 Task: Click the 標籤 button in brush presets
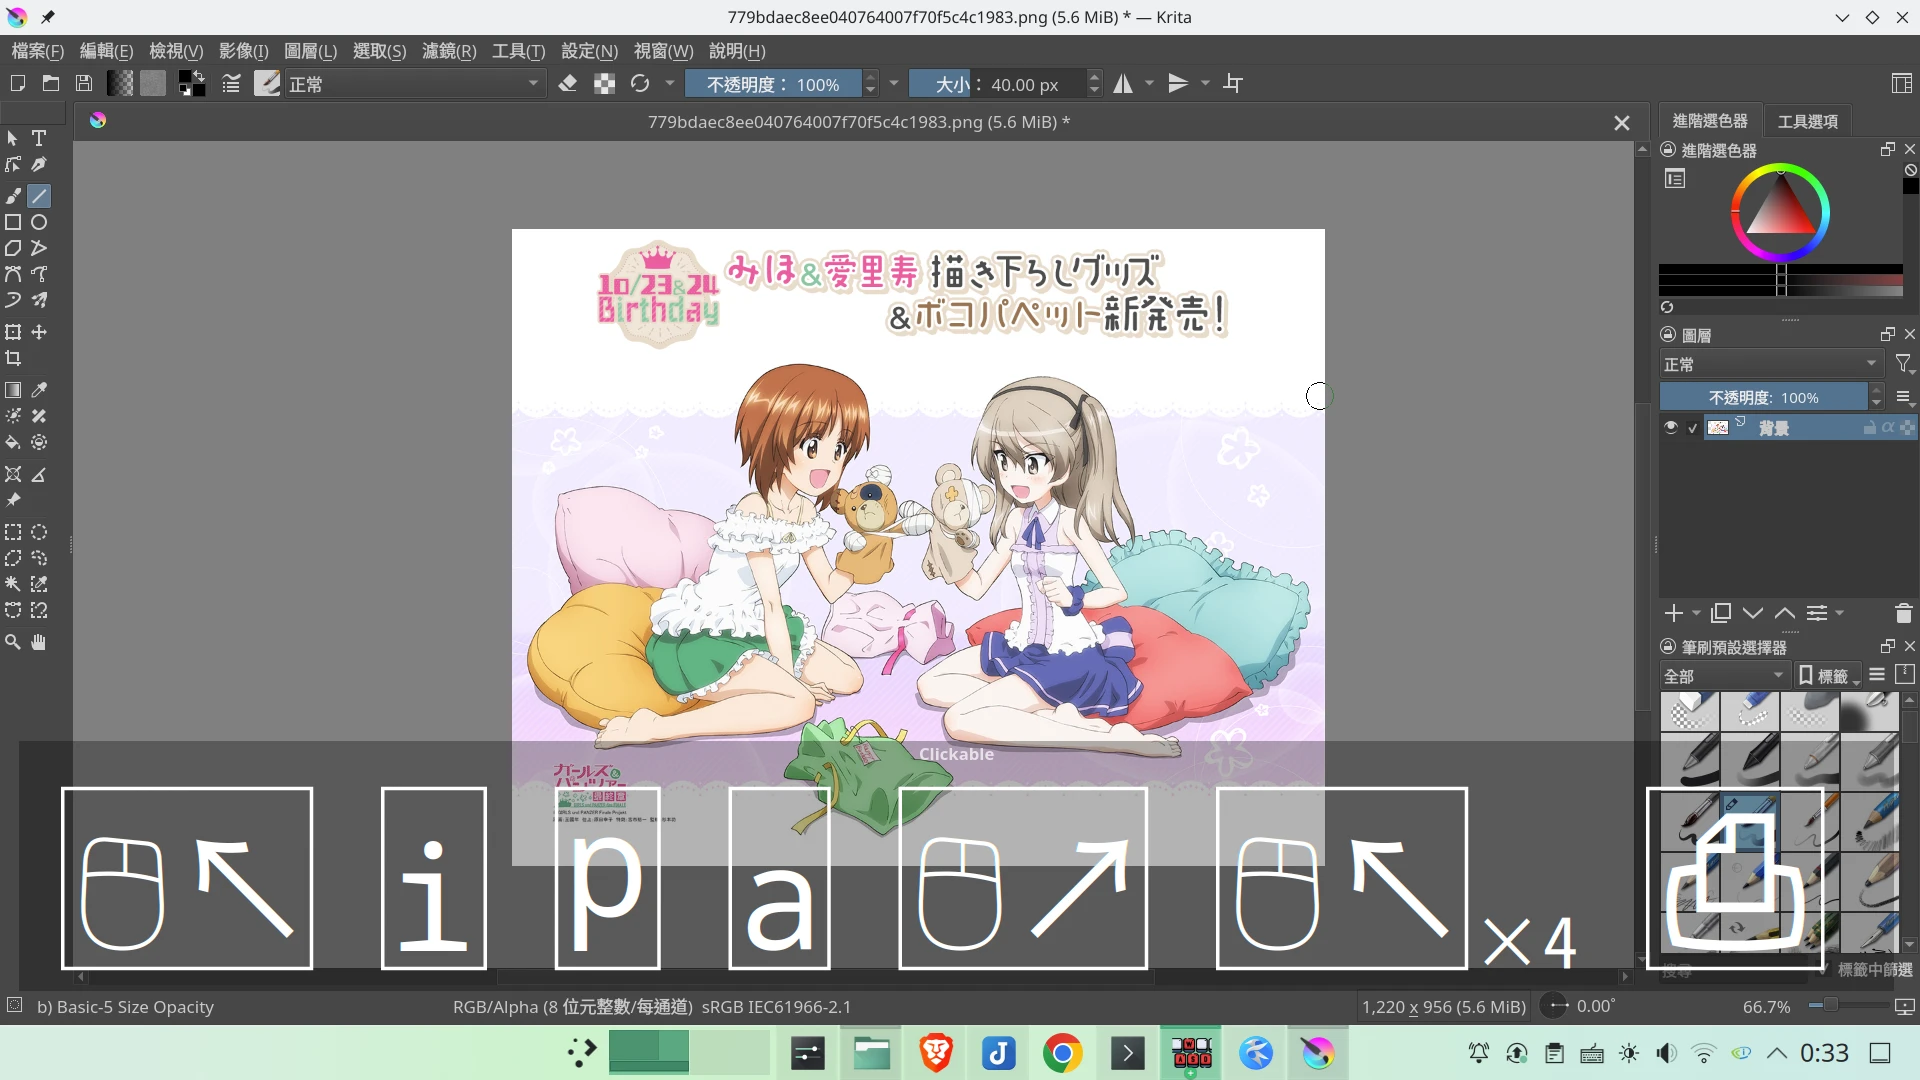point(1826,676)
